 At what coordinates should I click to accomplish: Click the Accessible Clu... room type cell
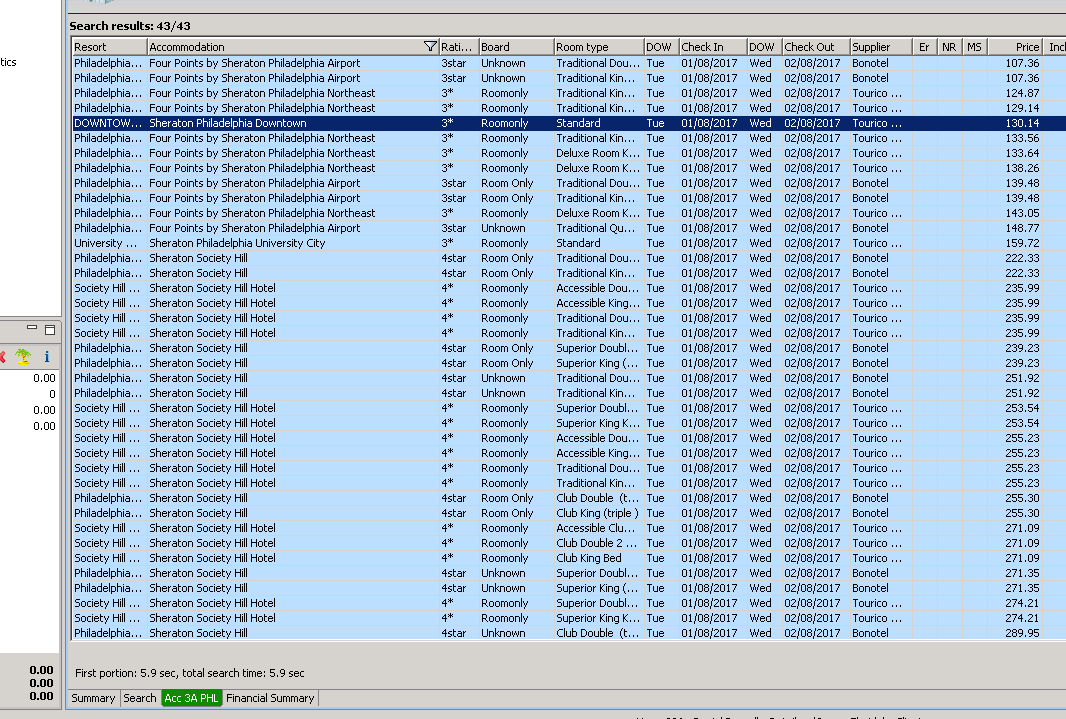[598, 528]
